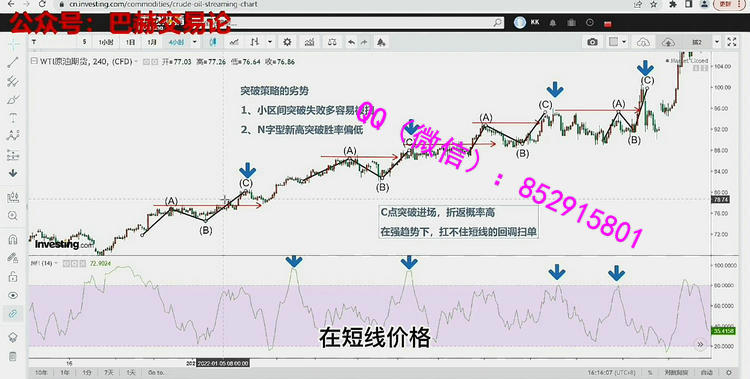Click the zoom-in magnifier tool
The width and height of the screenshot is (750, 379).
click(13, 216)
